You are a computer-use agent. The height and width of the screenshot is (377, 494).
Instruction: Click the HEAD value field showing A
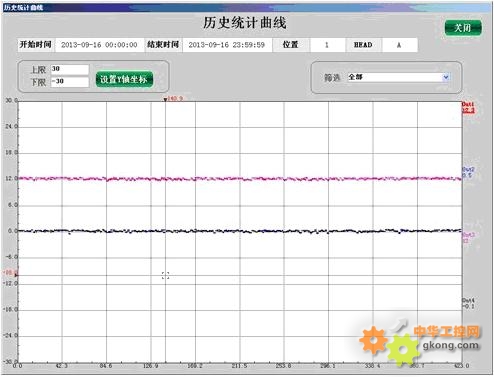pos(399,45)
